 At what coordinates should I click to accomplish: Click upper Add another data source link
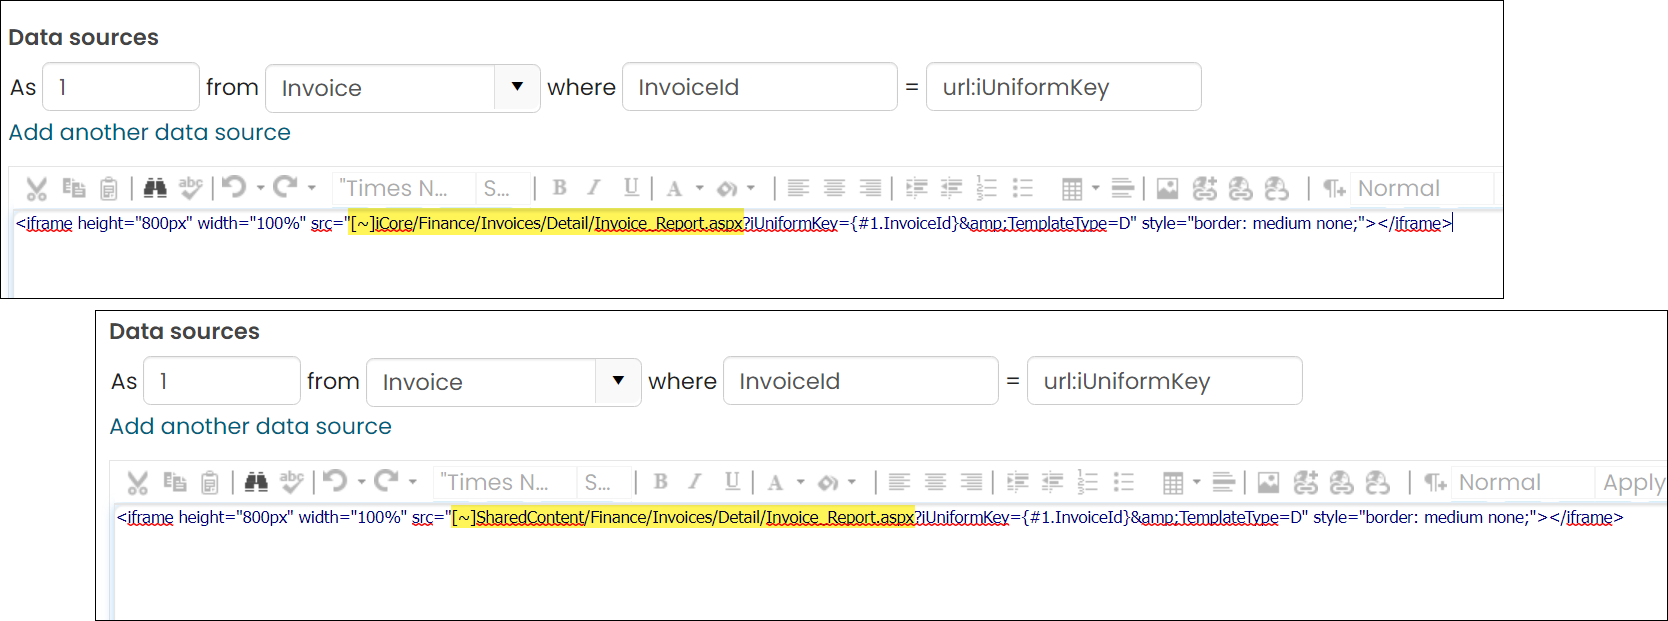(x=150, y=132)
